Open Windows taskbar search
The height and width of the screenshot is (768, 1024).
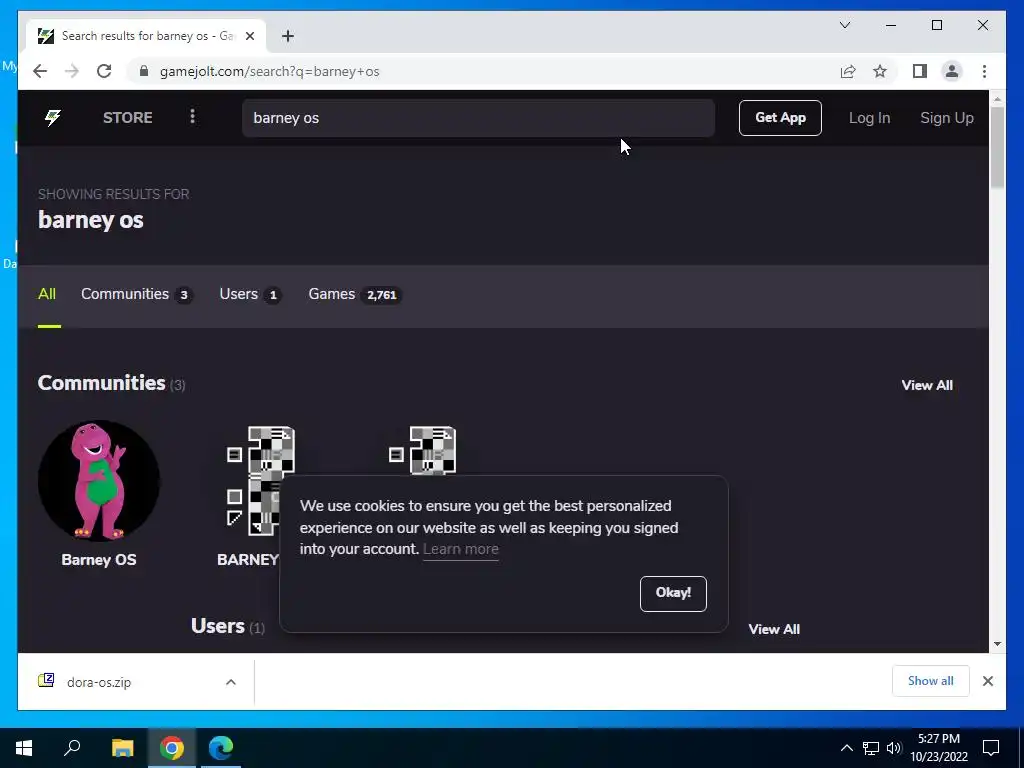point(72,748)
